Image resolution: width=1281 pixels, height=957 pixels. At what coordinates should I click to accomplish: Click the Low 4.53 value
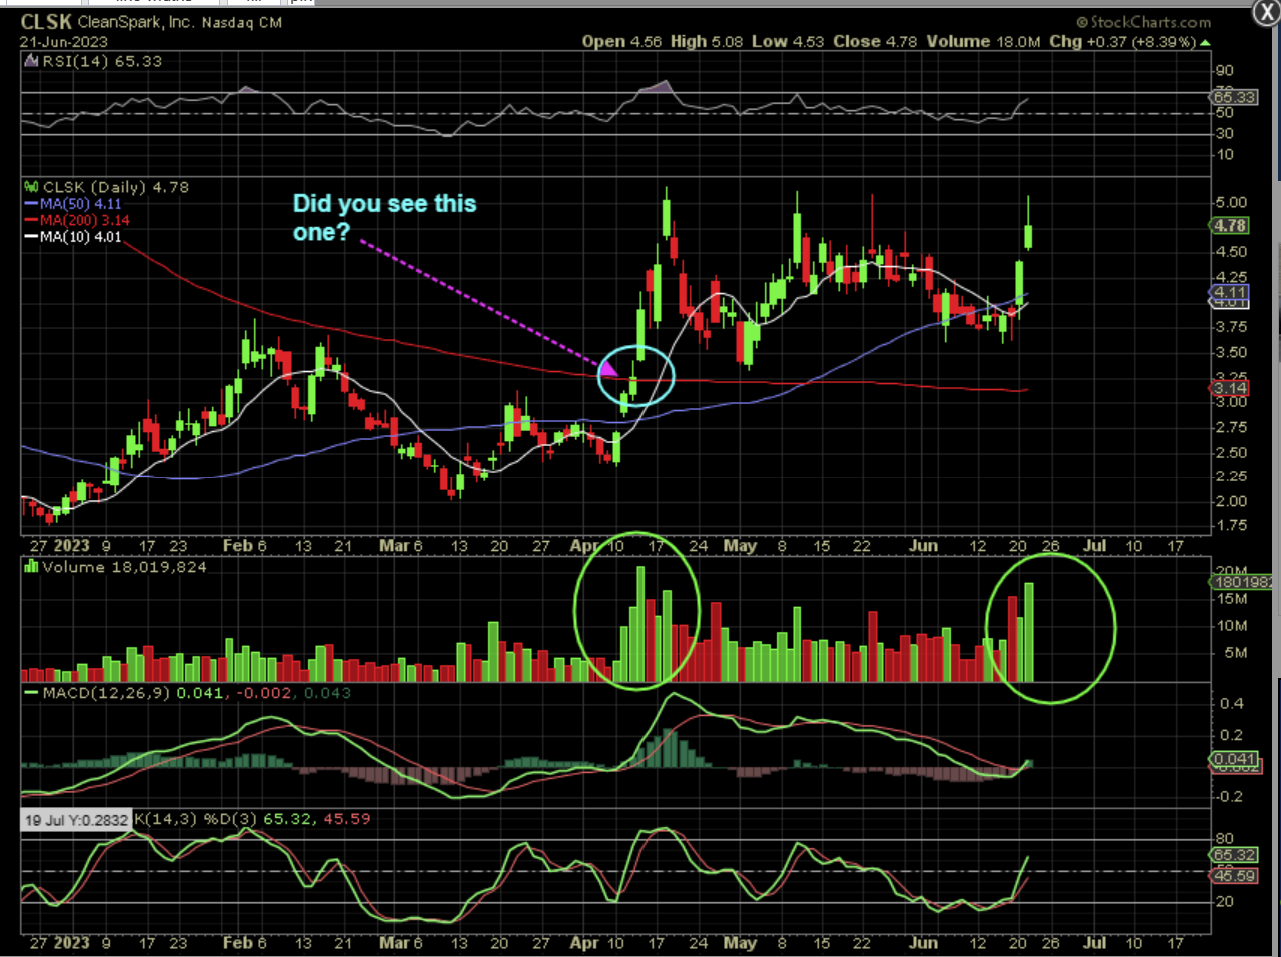pos(788,42)
